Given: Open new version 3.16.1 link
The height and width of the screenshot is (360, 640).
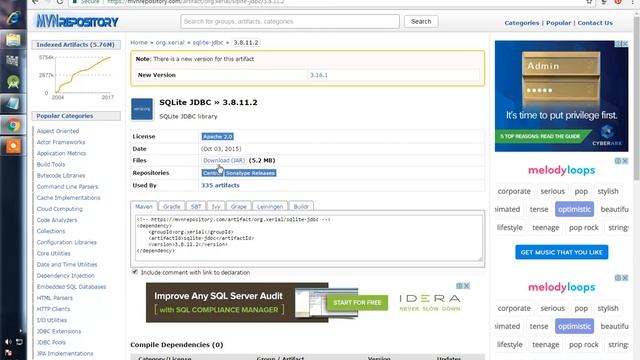Looking at the screenshot, I should (318, 75).
